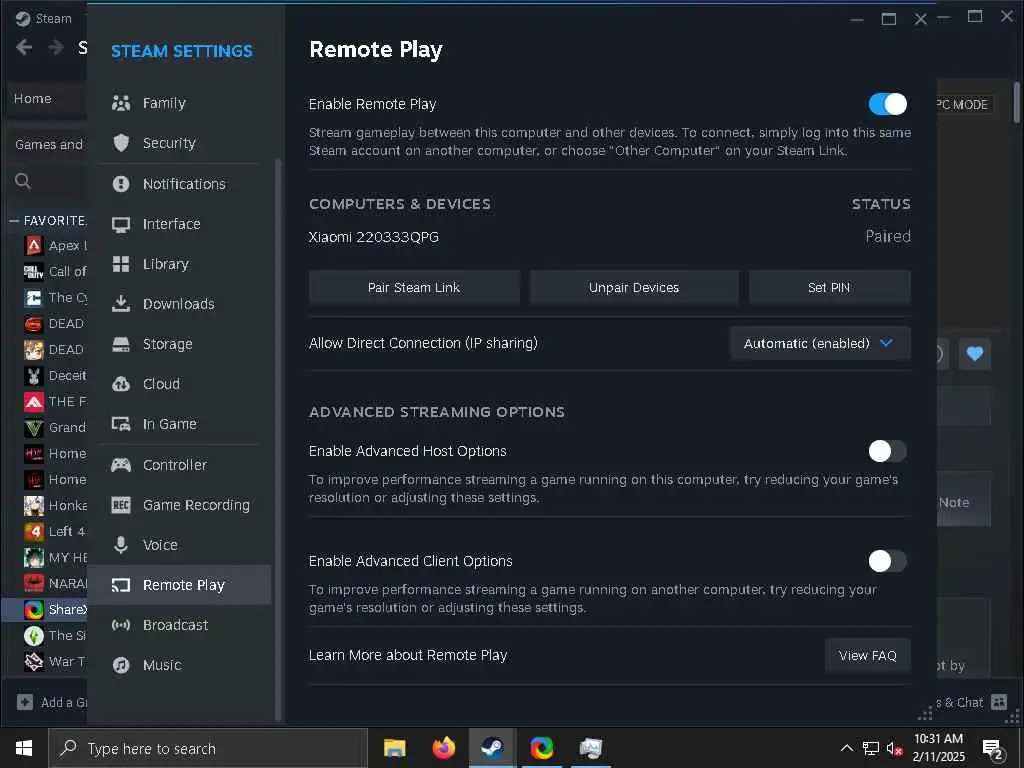
Task: Open the notification center icon
Action: tap(993, 748)
